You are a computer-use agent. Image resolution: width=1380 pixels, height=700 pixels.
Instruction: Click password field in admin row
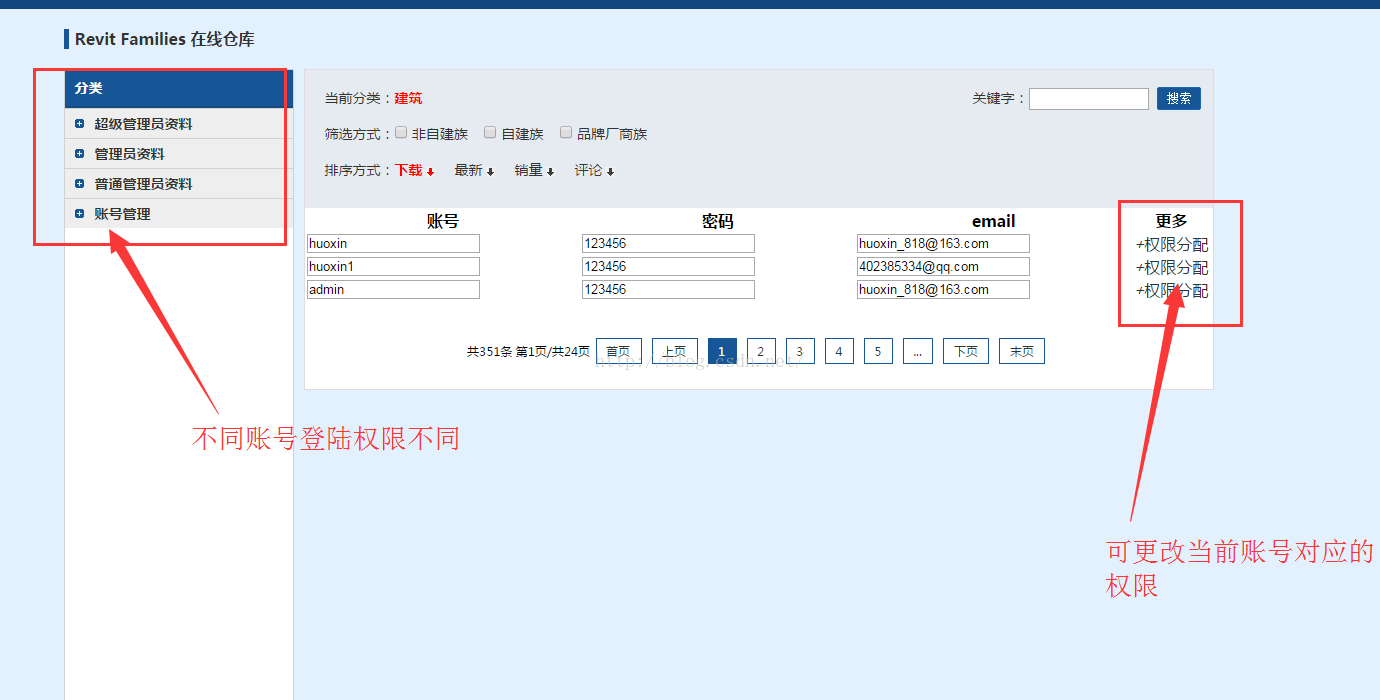point(668,290)
